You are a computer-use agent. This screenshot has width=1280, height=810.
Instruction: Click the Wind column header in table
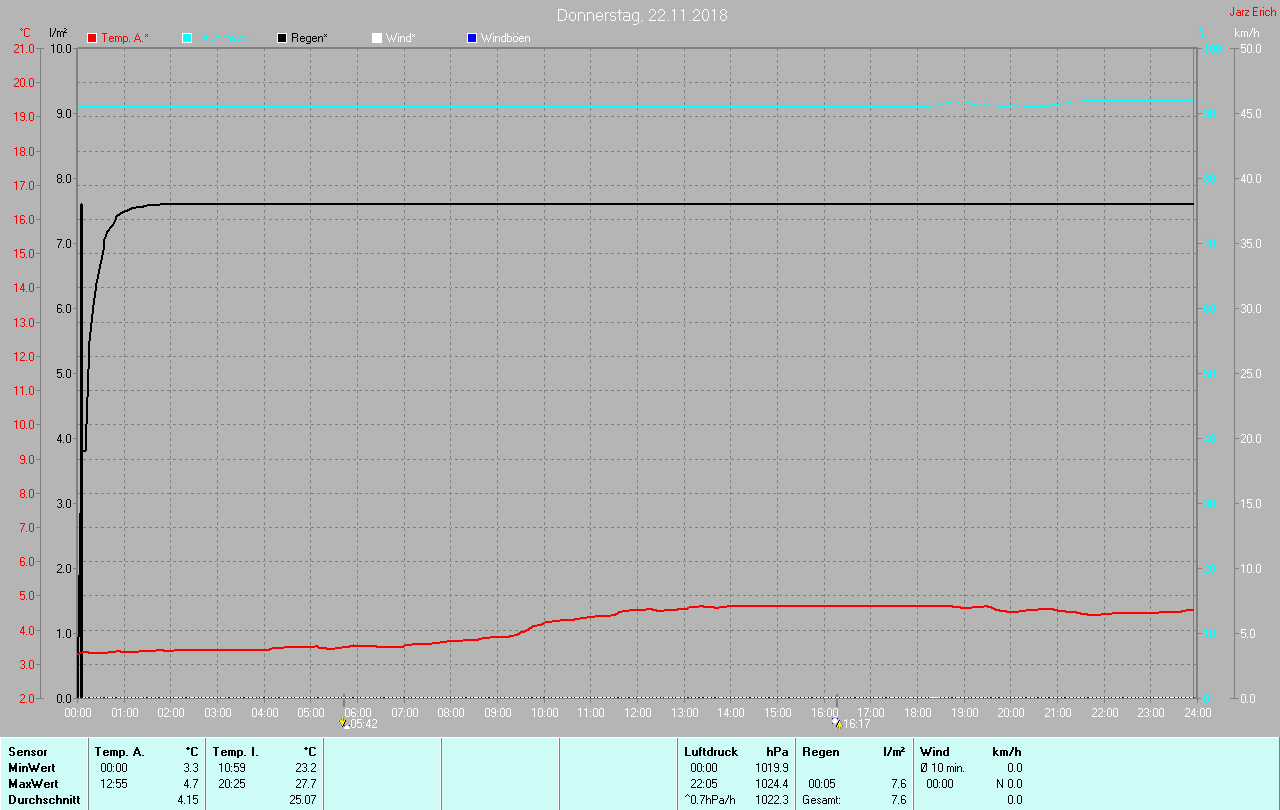coord(934,751)
